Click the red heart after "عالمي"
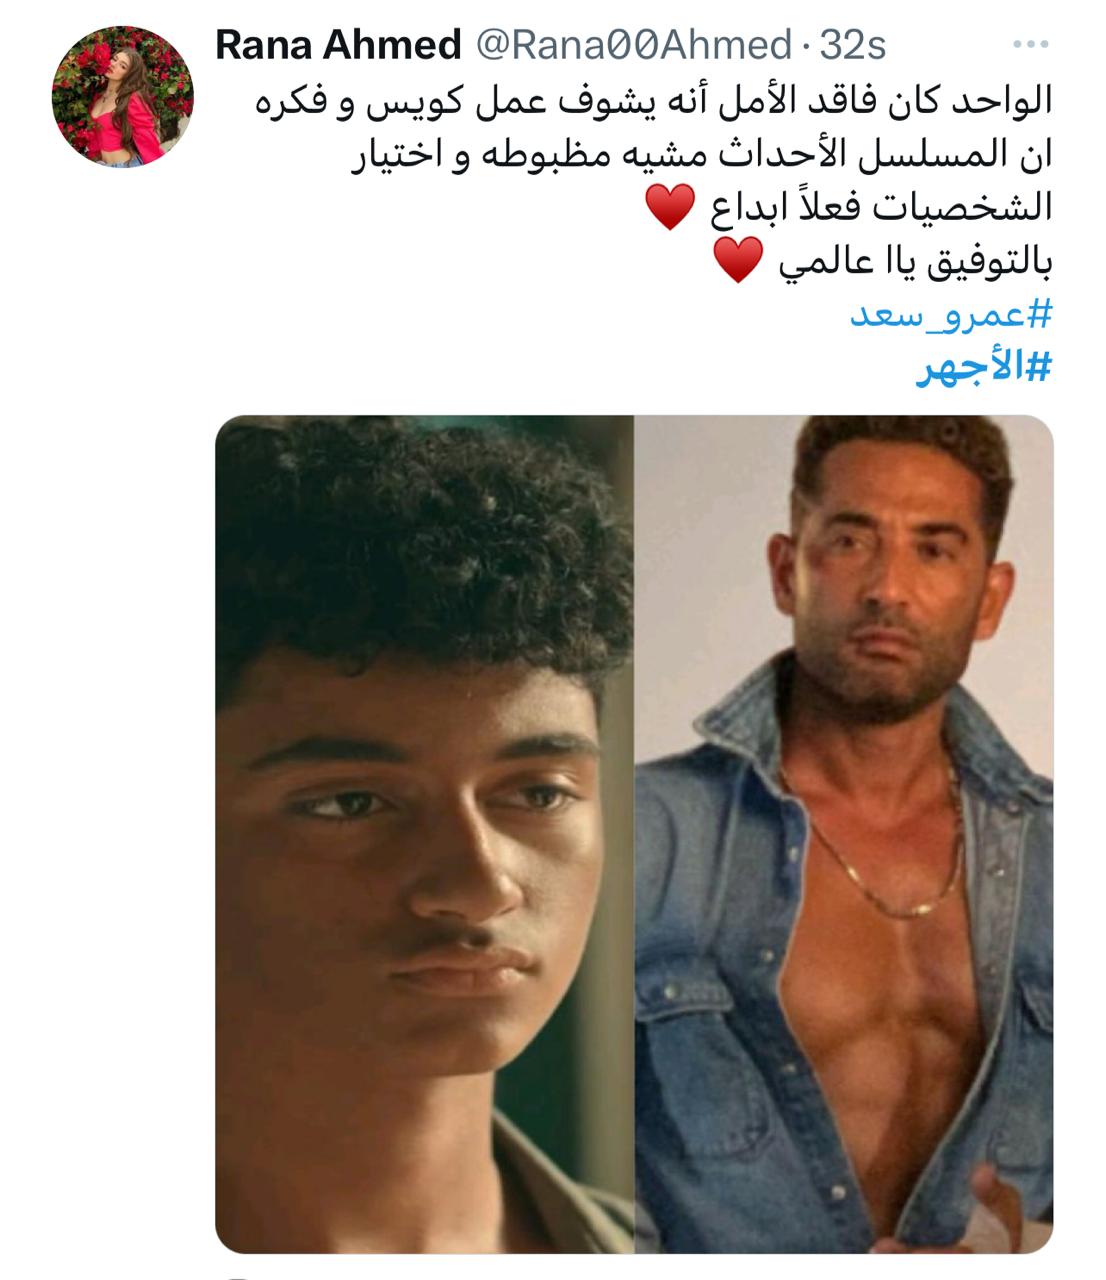 coord(739,260)
